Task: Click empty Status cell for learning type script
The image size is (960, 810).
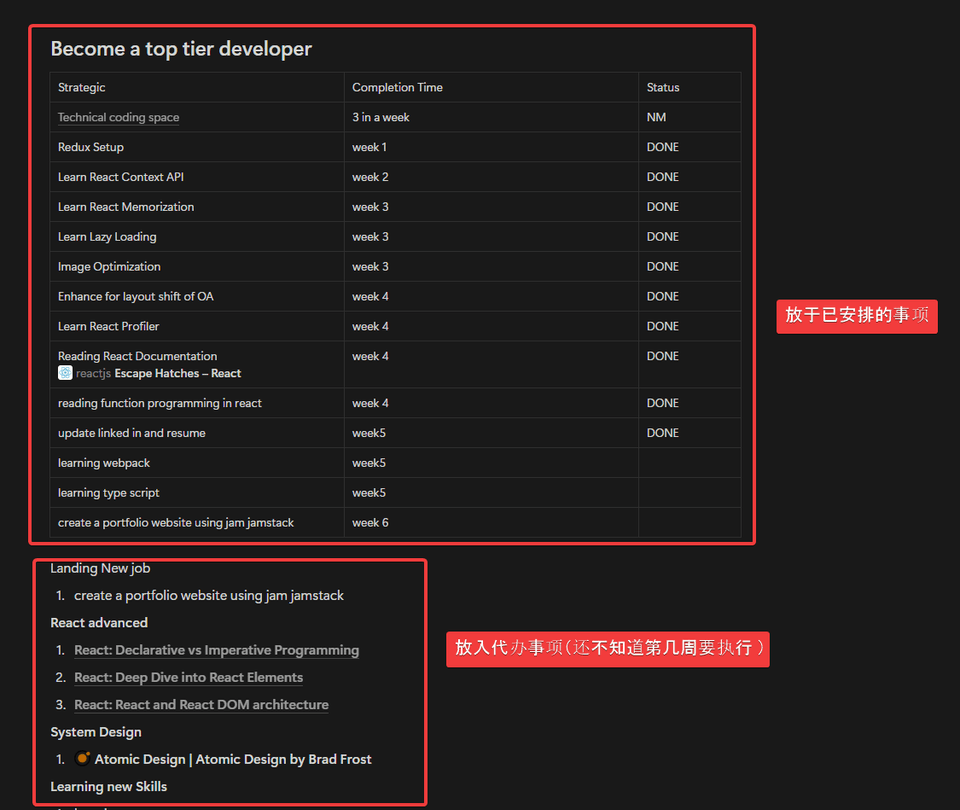Action: coord(689,493)
